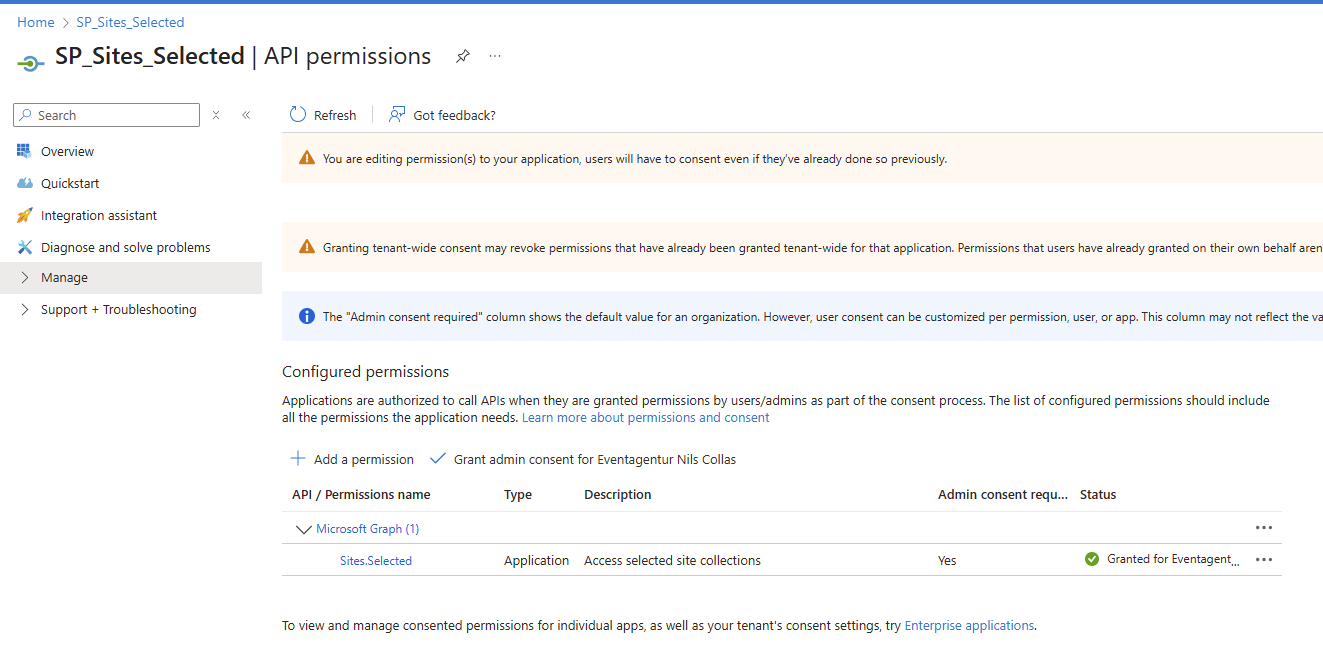This screenshot has height=648, width=1323.
Task: Pin the API permissions page
Action: tap(462, 57)
